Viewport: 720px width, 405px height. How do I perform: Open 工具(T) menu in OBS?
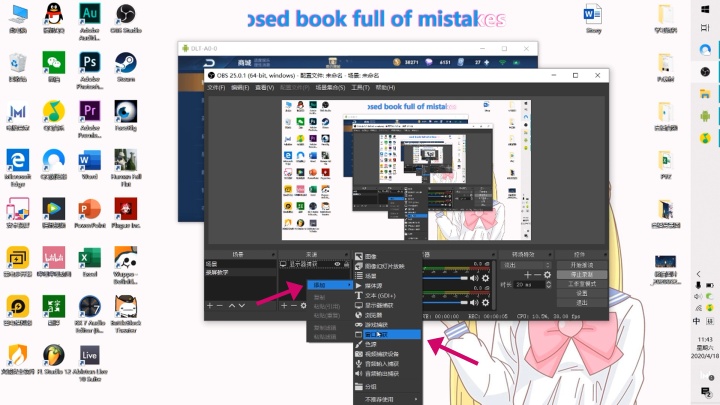[x=360, y=87]
